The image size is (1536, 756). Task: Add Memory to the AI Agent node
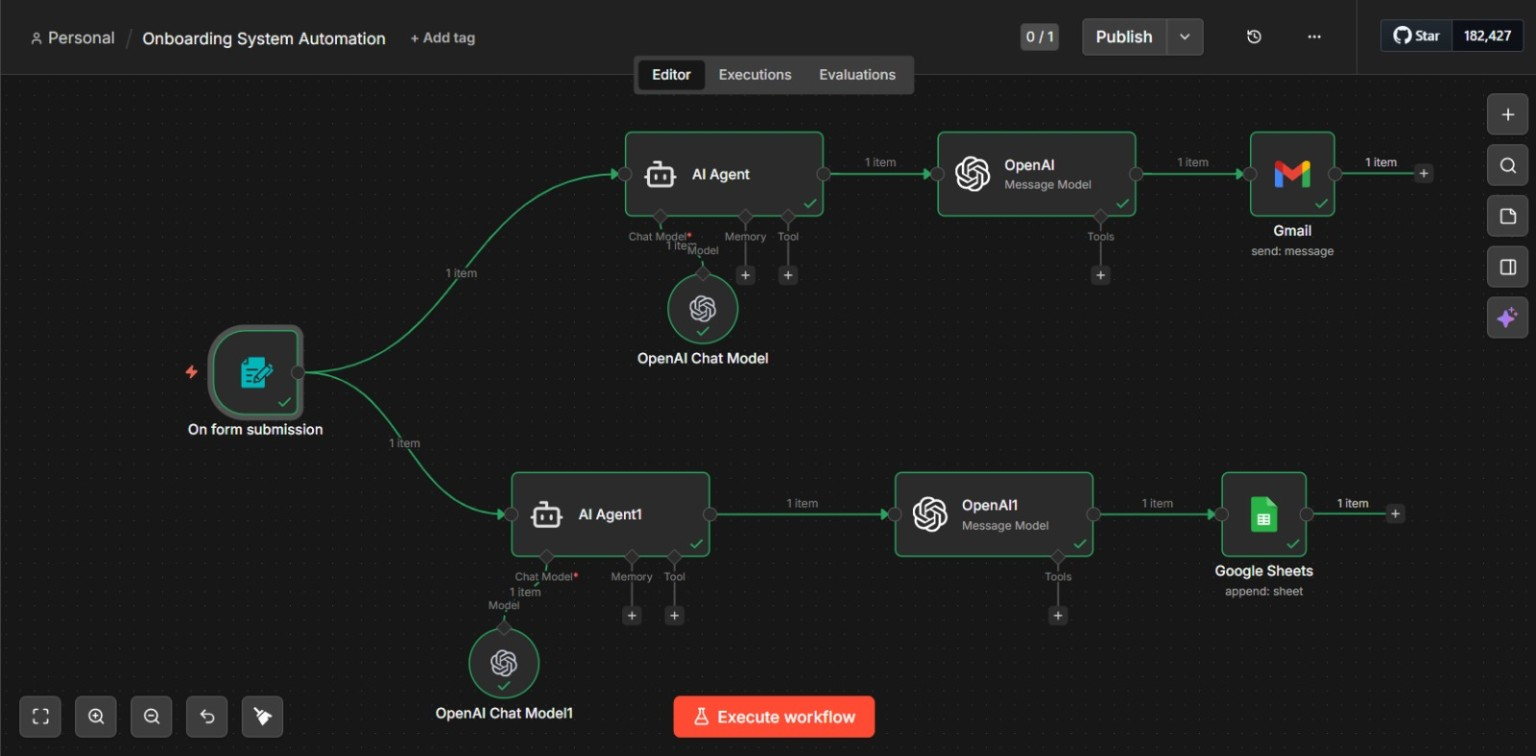[x=745, y=275]
